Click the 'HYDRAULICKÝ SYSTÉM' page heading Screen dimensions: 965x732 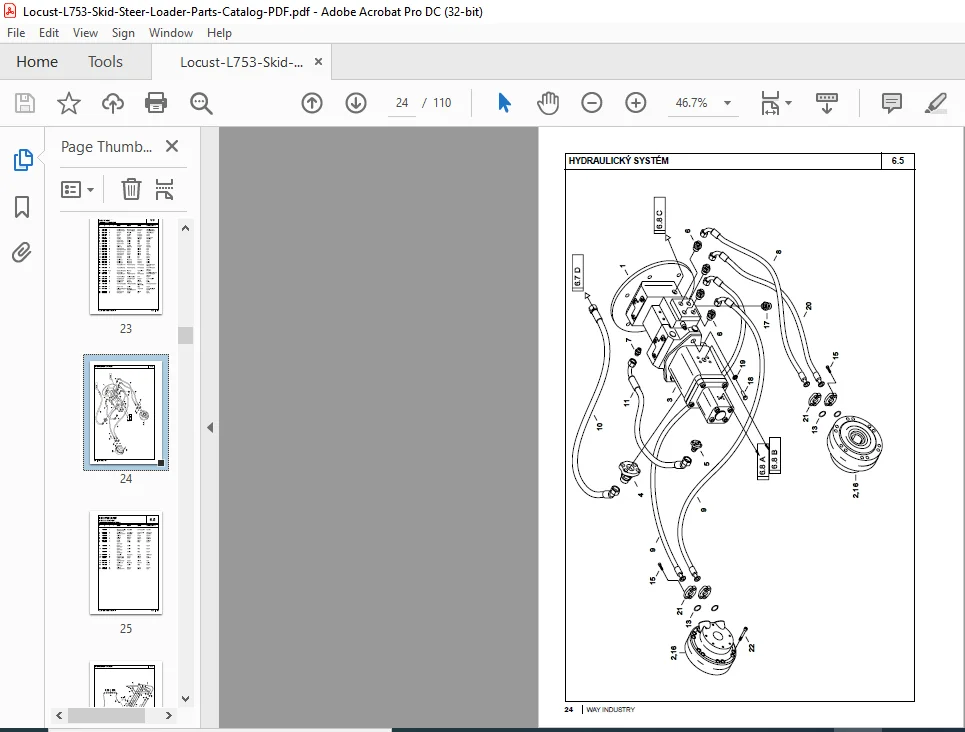(x=618, y=161)
